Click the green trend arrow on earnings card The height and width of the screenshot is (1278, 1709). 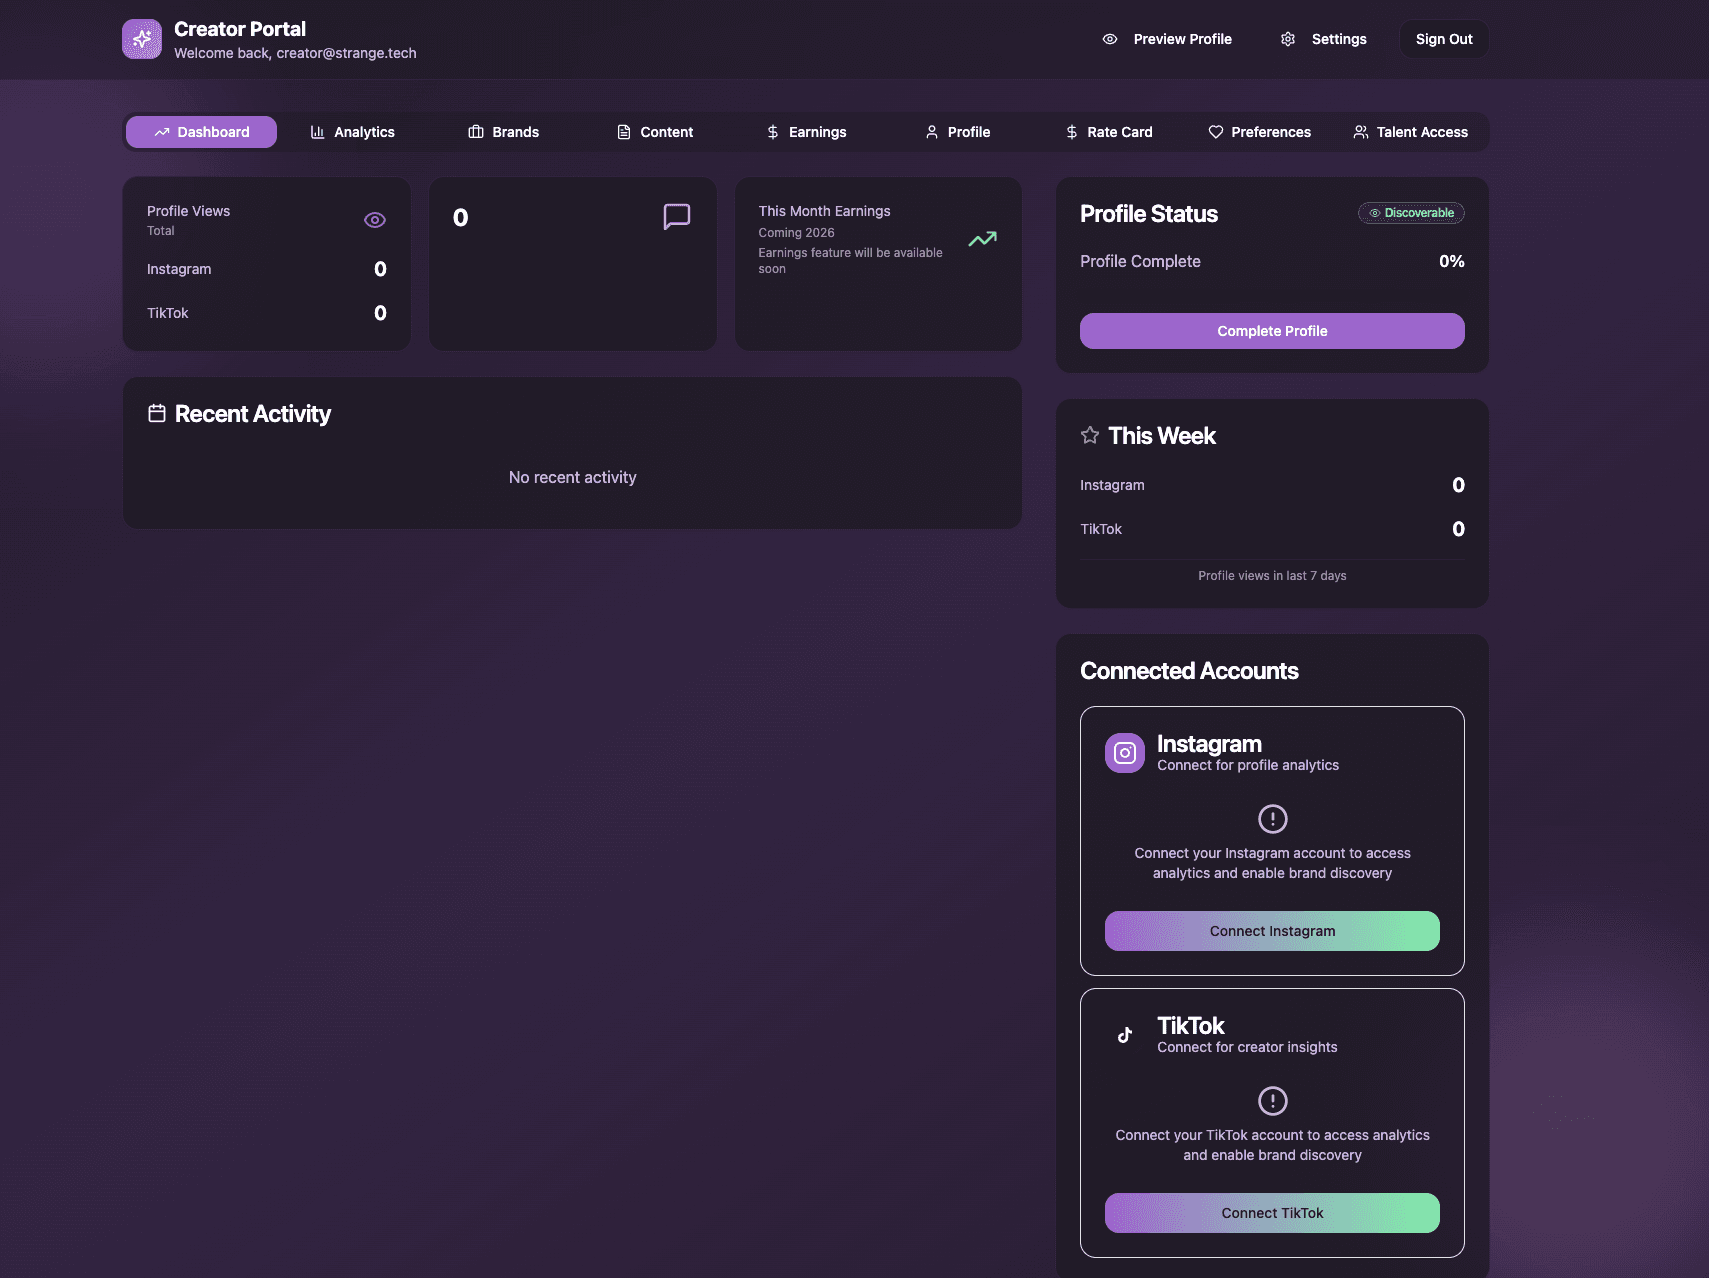(x=981, y=240)
